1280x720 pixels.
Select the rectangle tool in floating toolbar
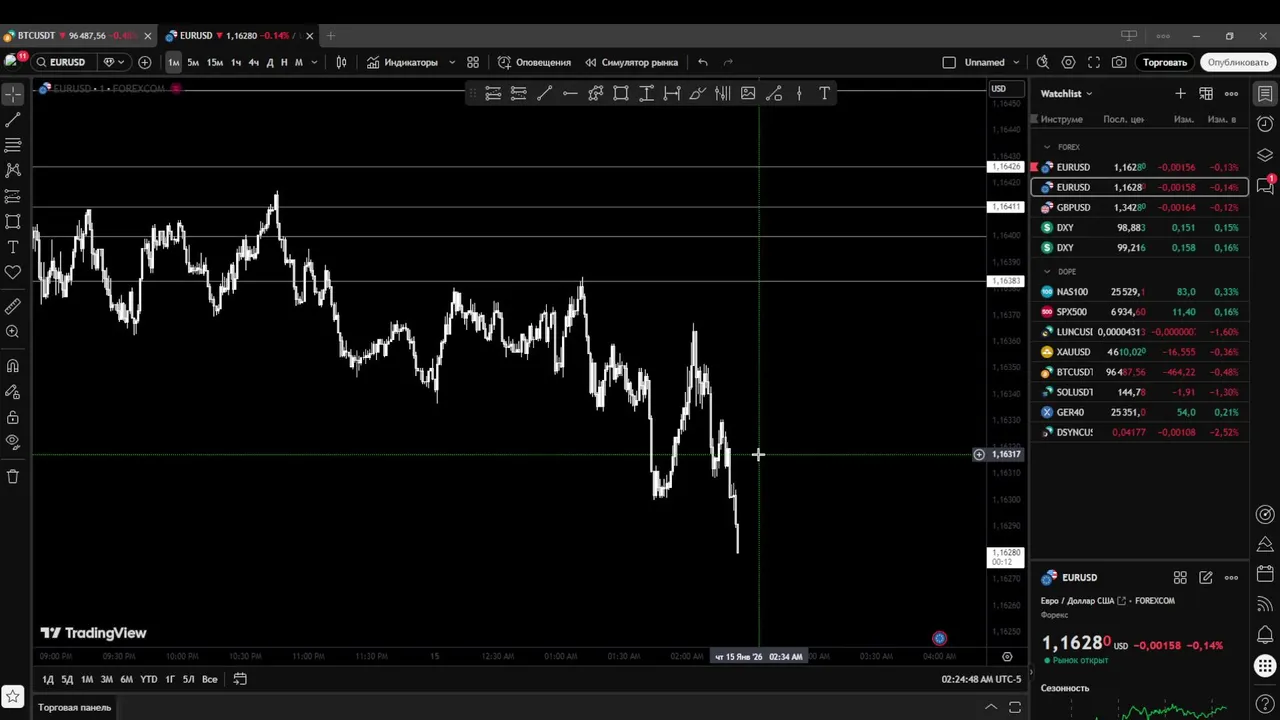[x=621, y=93]
